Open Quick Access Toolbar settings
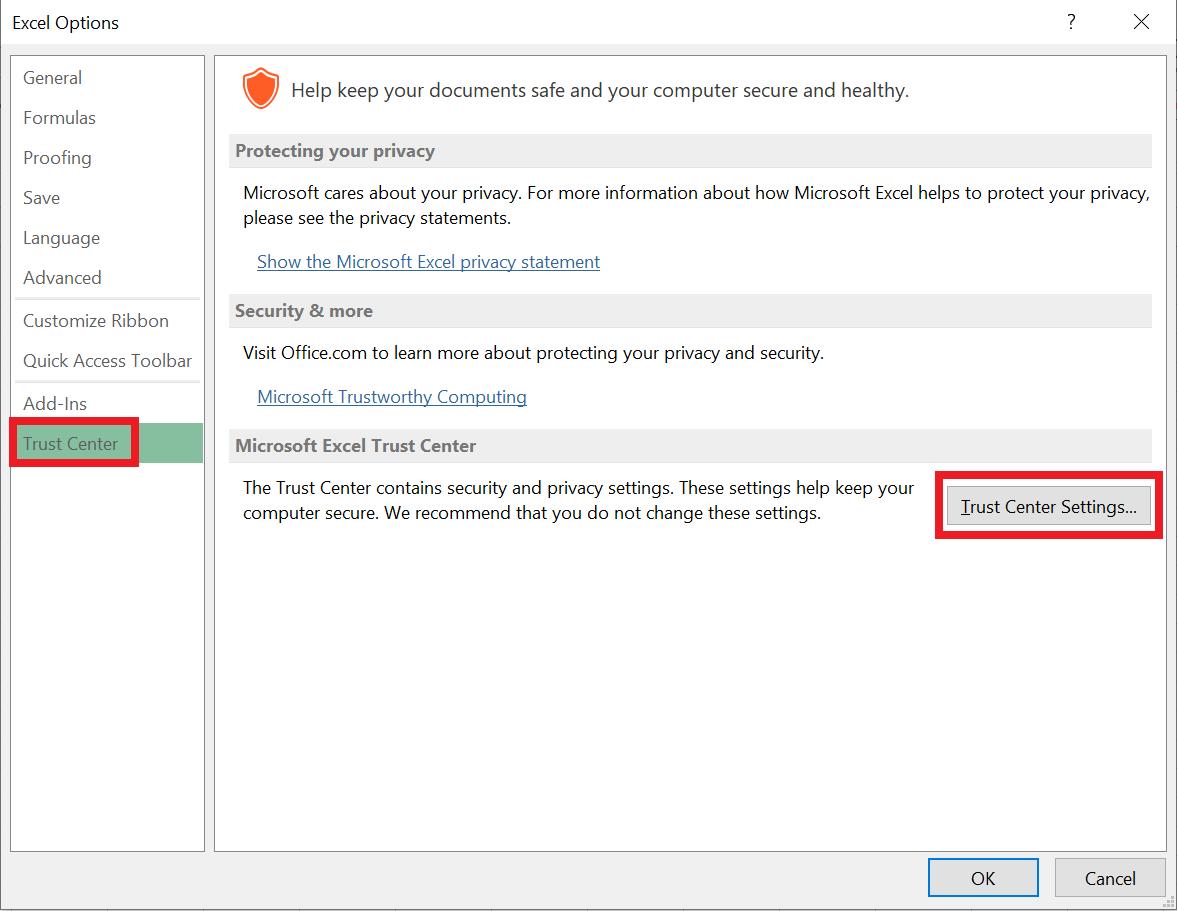This screenshot has width=1177, height=911. pyautogui.click(x=106, y=361)
